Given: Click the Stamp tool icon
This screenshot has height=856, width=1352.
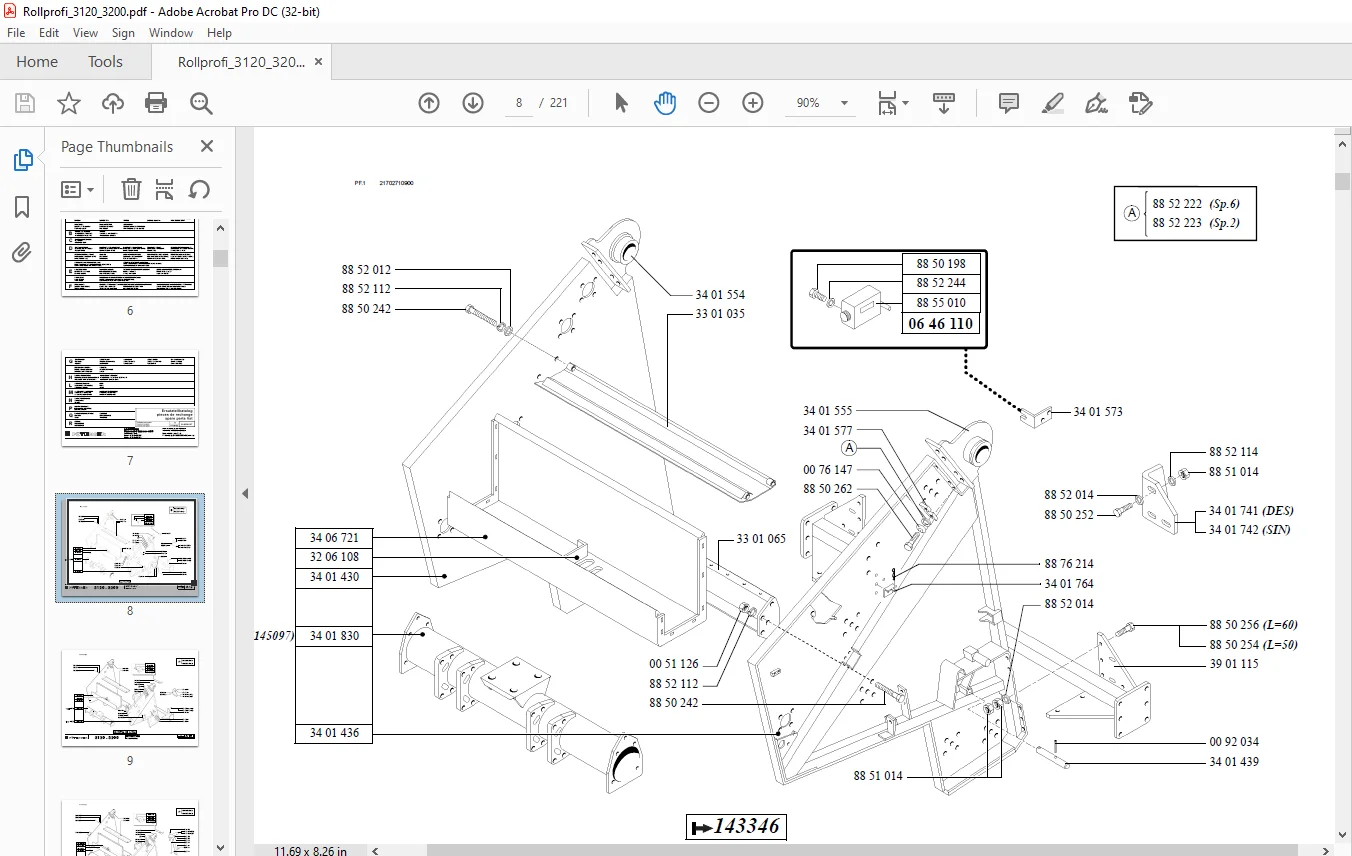Looking at the screenshot, I should pos(1140,103).
